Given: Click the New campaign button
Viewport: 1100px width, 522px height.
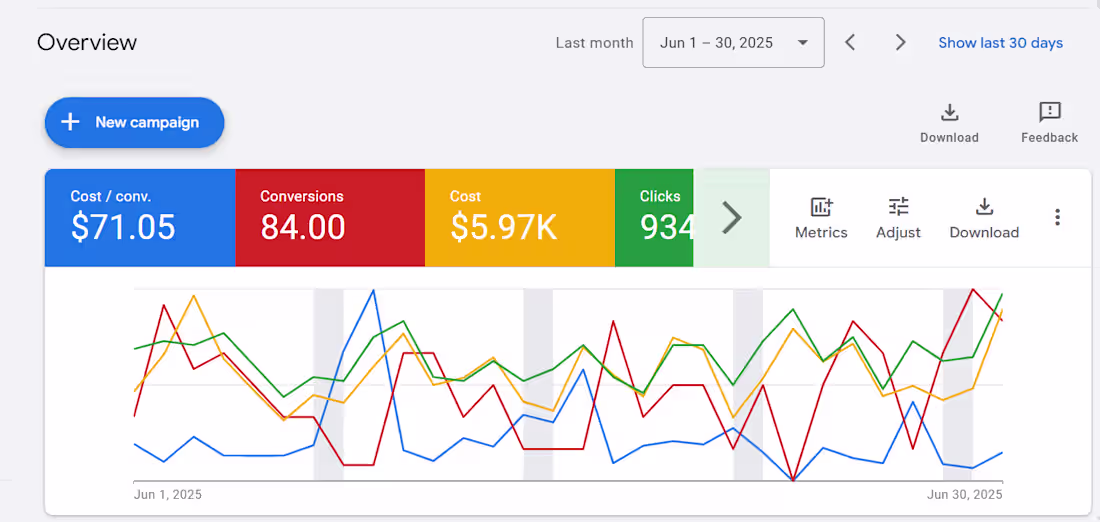Looking at the screenshot, I should click(x=135, y=123).
